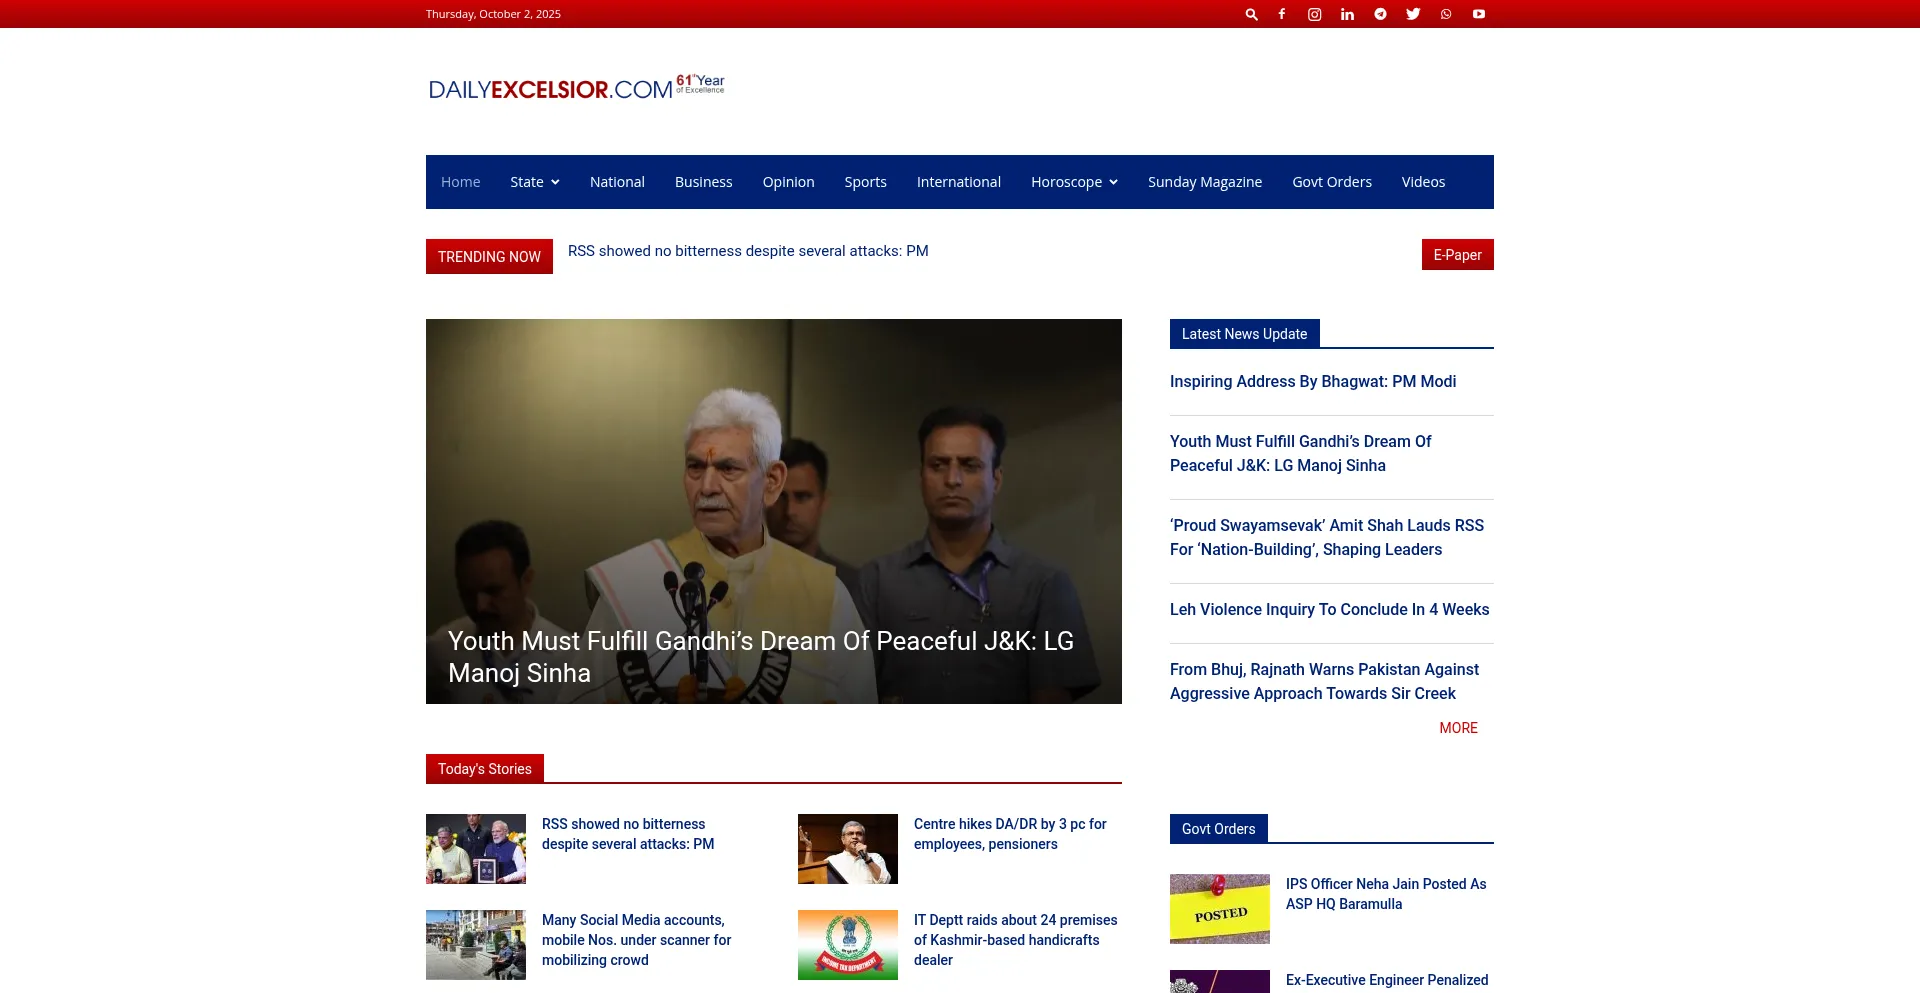Screen dimensions: 1920x993
Task: Click the red MORE link
Action: 1458,728
